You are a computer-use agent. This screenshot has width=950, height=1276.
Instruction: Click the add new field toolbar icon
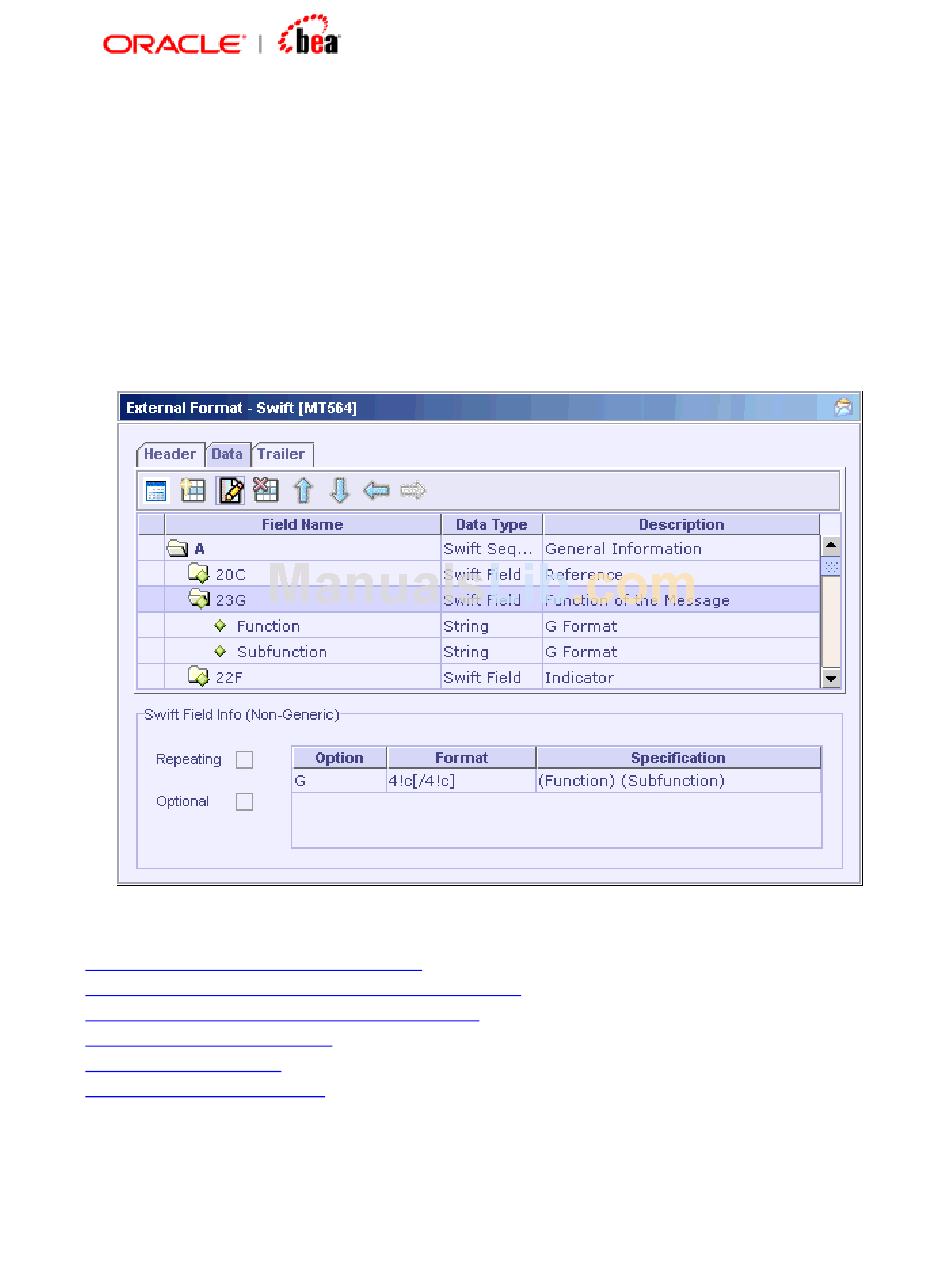(193, 491)
